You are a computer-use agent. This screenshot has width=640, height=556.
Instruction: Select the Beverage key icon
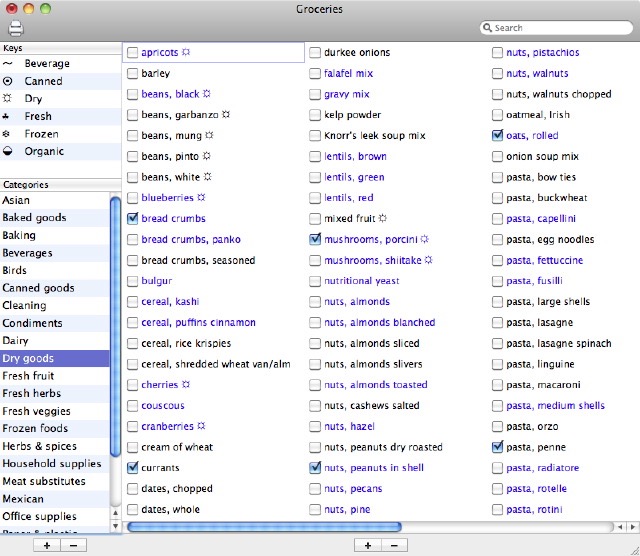(x=8, y=63)
